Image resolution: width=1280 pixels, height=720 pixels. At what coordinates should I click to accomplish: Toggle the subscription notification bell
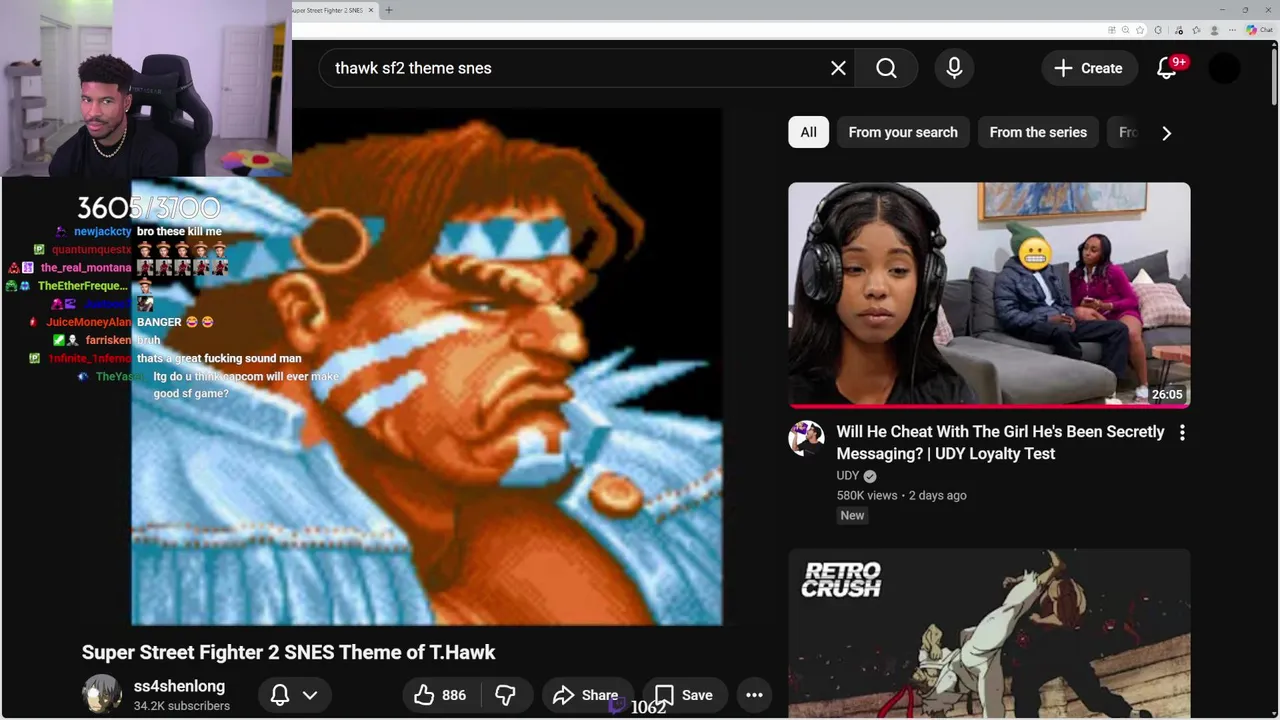280,694
